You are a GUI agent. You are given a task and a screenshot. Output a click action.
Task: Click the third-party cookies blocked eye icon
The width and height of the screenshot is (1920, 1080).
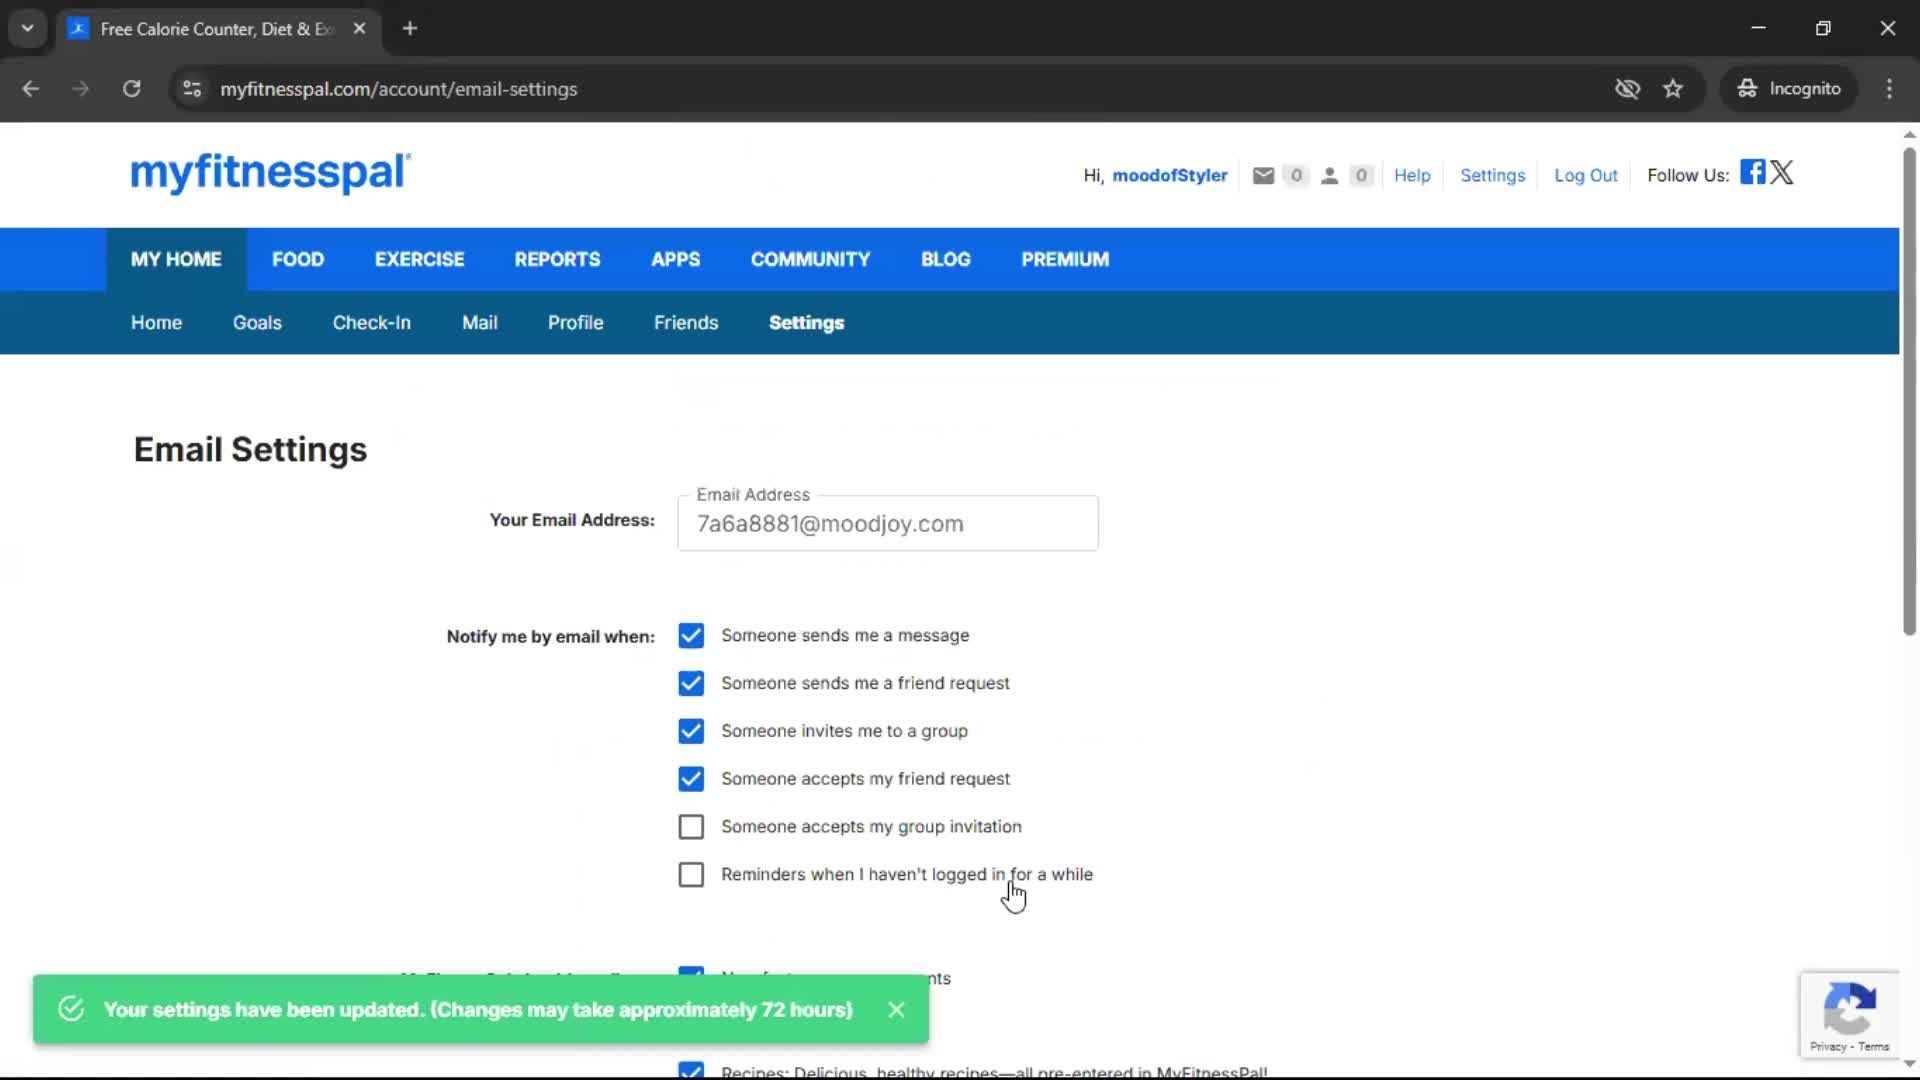(x=1627, y=89)
